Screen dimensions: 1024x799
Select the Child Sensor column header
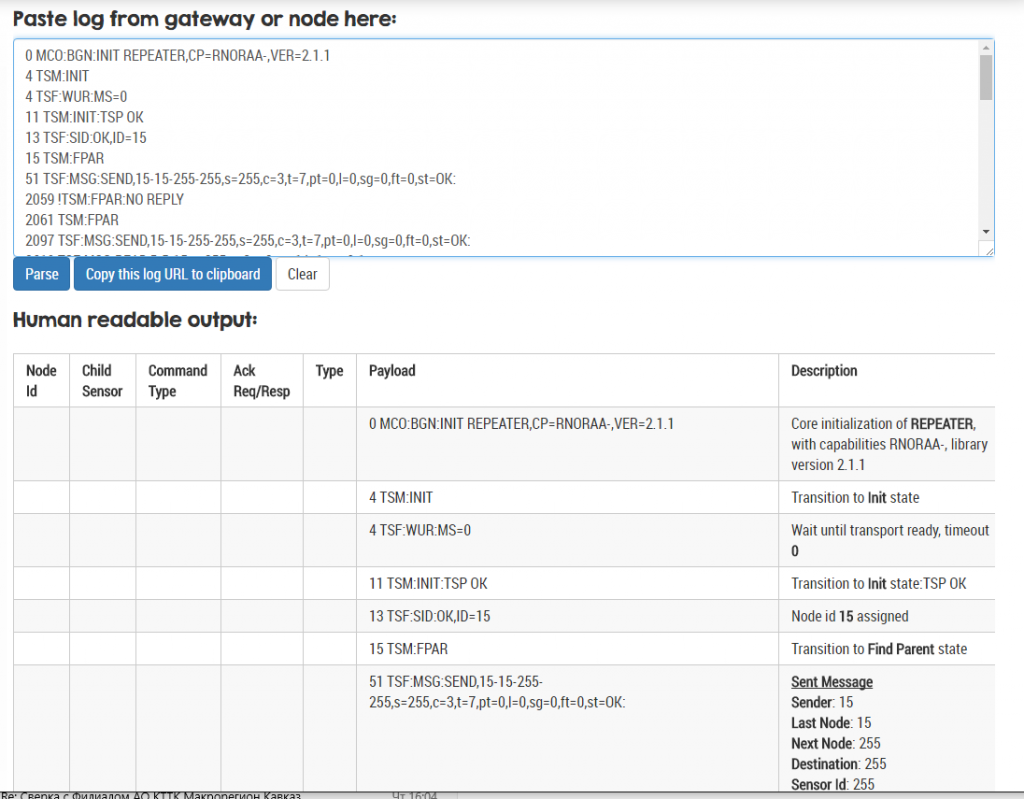102,381
